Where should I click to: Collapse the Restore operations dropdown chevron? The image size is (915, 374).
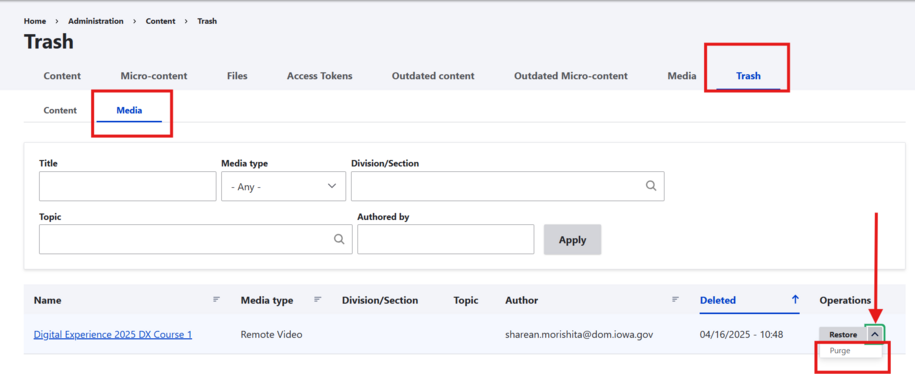874,334
